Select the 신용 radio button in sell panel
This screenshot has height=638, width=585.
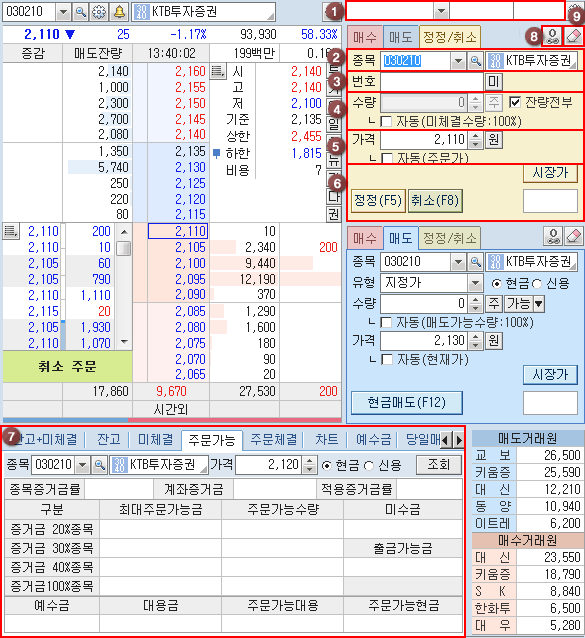(537, 283)
